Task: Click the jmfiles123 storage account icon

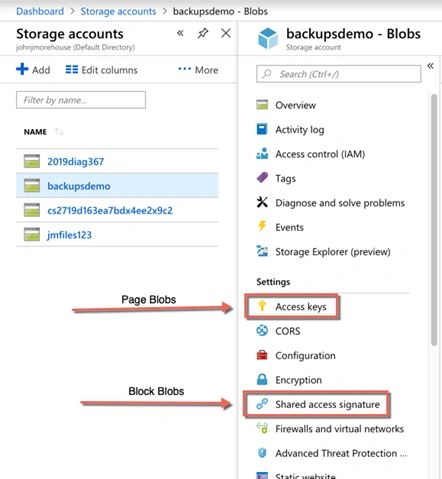Action: (x=32, y=234)
